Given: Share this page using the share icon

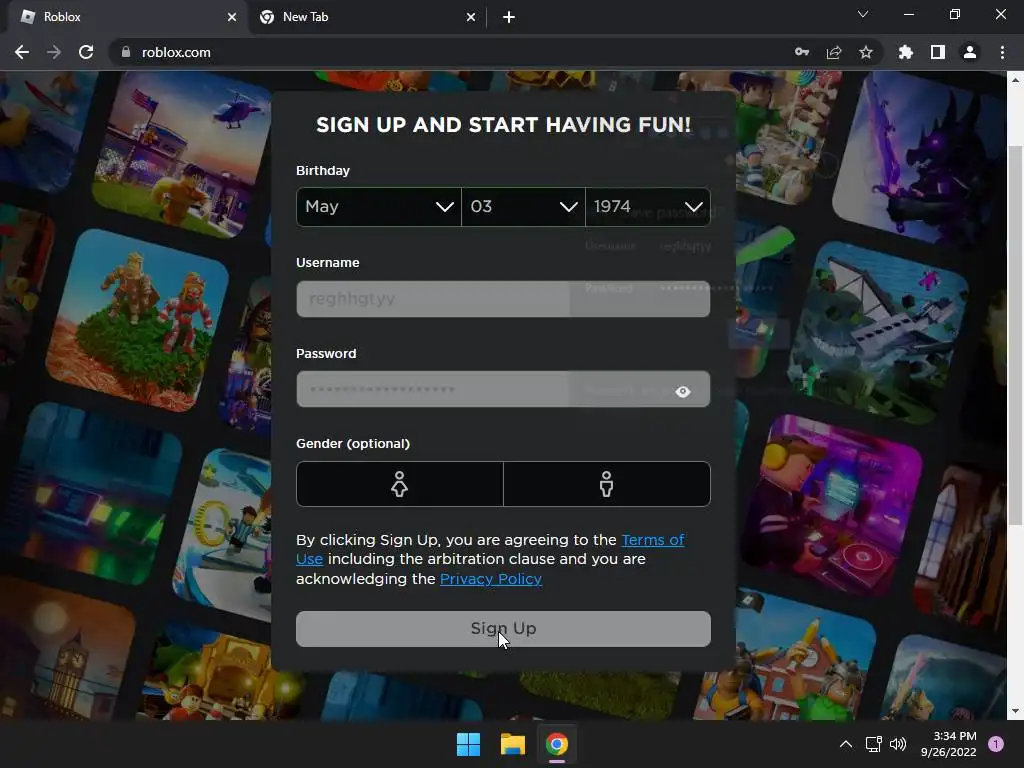Looking at the screenshot, I should (834, 52).
